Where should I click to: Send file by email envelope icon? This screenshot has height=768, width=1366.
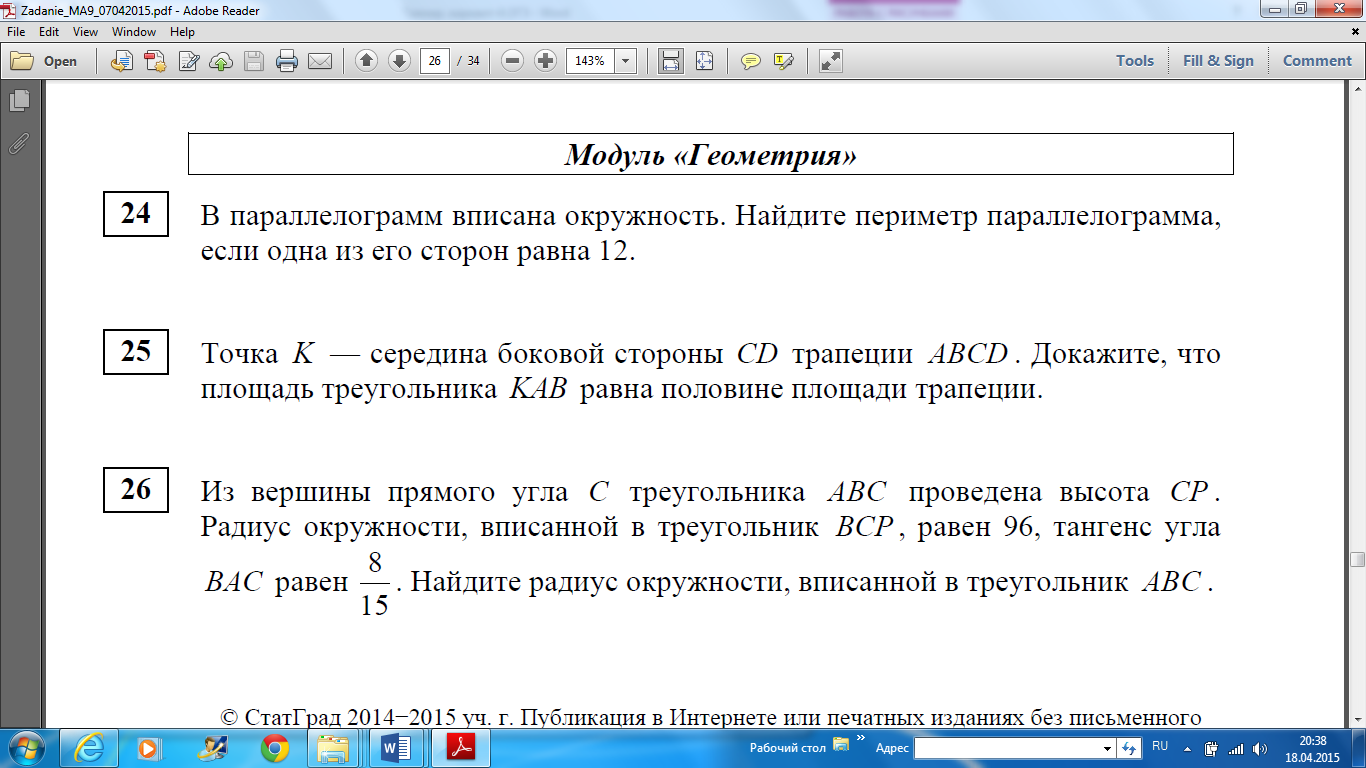[320, 61]
